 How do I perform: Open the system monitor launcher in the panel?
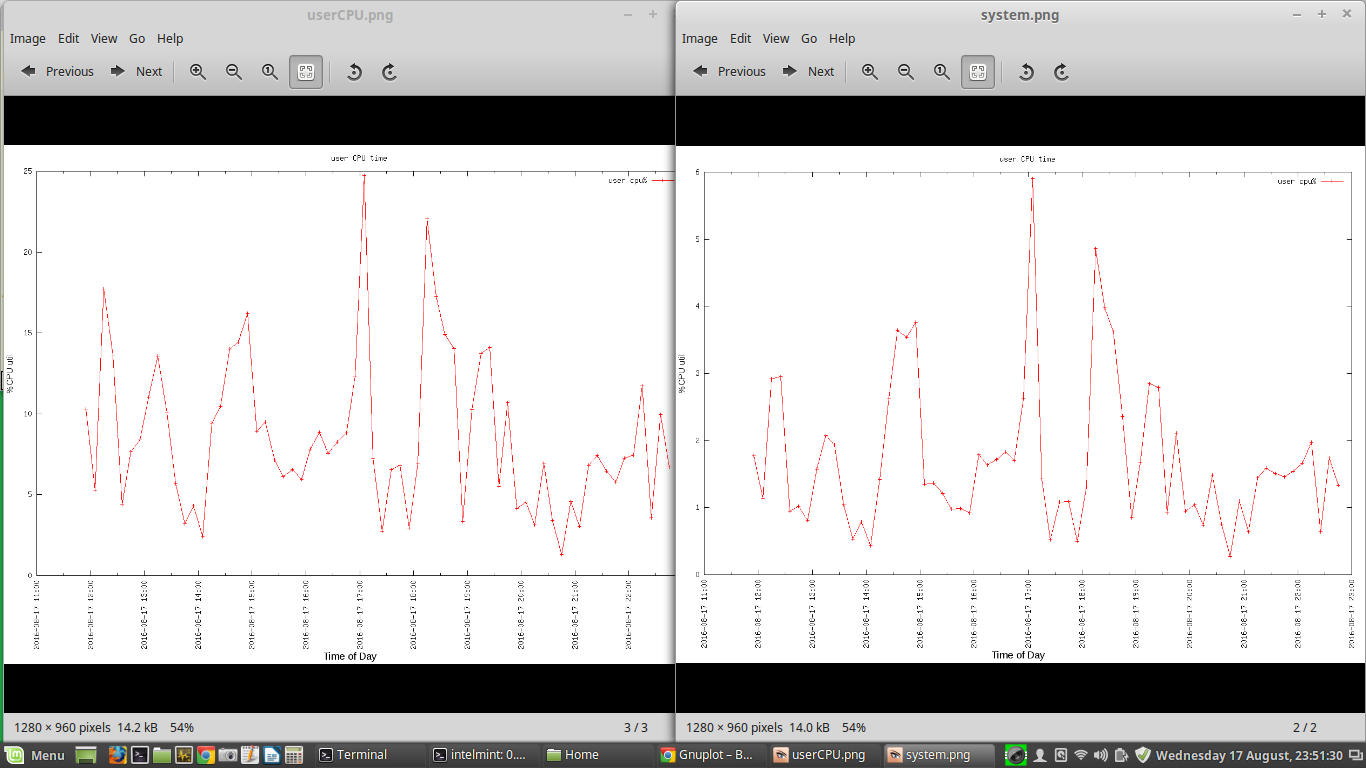(184, 755)
